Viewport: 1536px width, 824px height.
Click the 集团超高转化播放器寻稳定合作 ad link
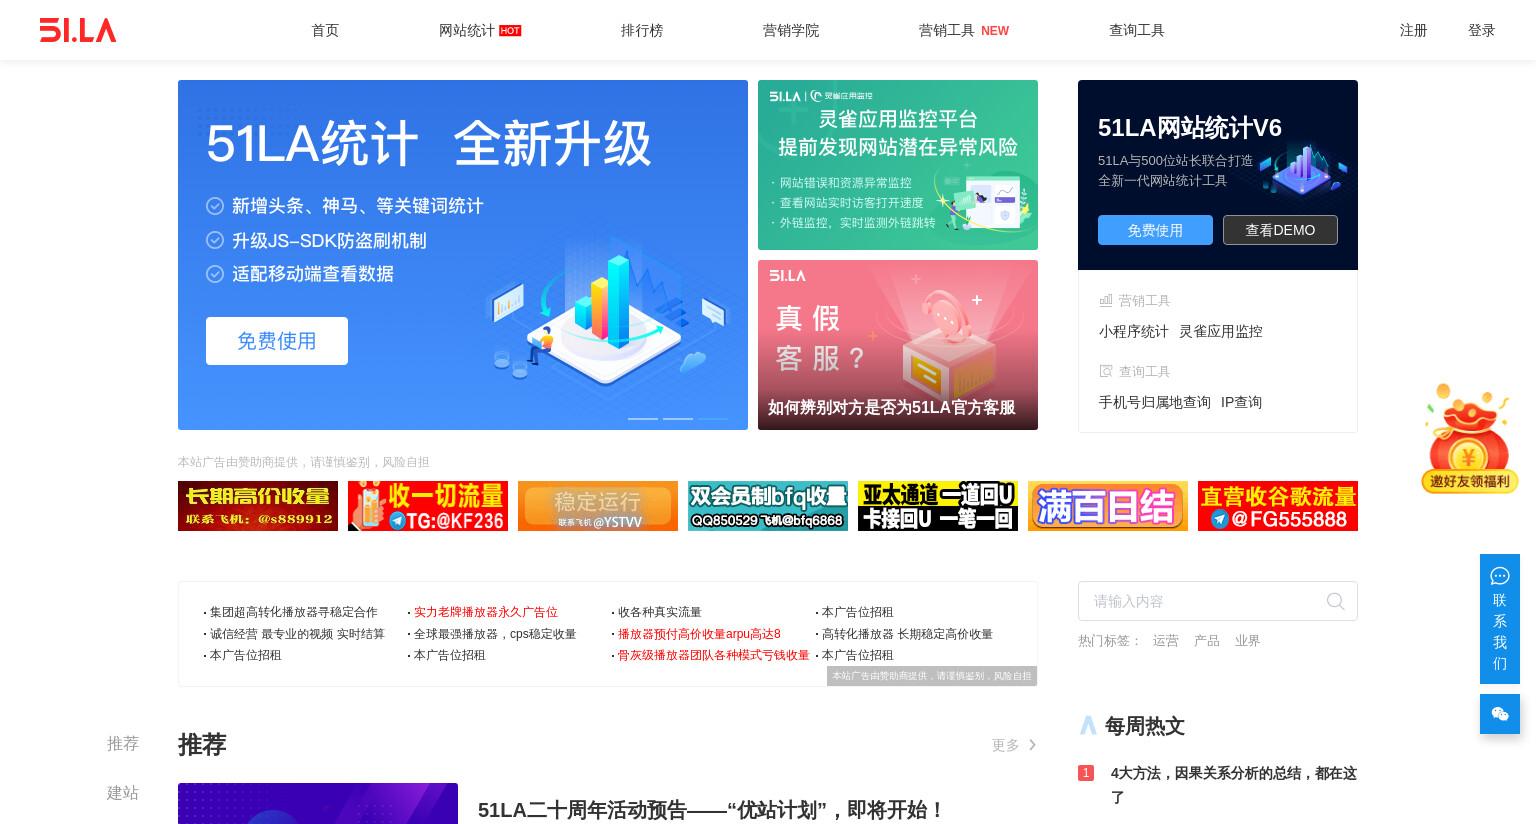tap(293, 612)
